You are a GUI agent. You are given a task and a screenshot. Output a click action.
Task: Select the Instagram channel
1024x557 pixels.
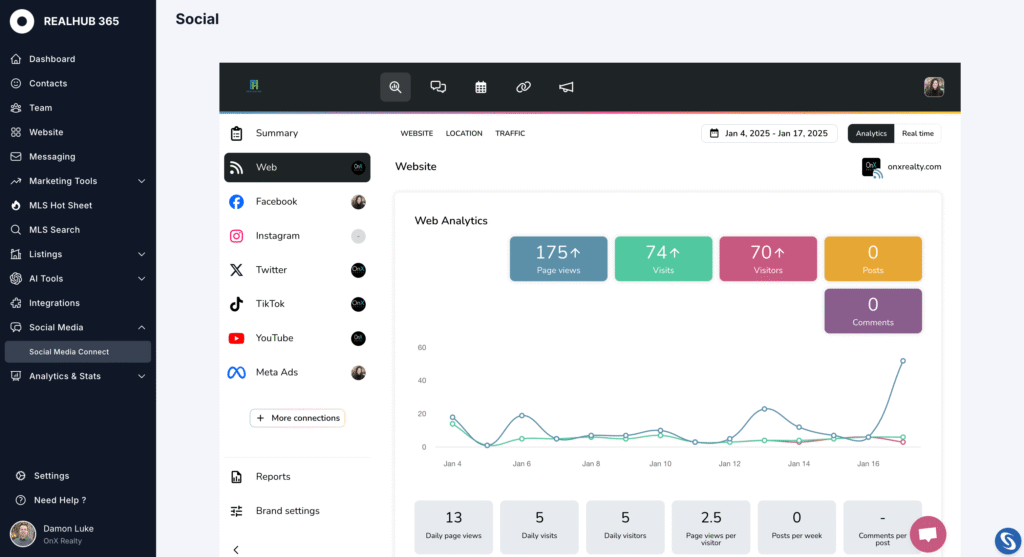[297, 236]
